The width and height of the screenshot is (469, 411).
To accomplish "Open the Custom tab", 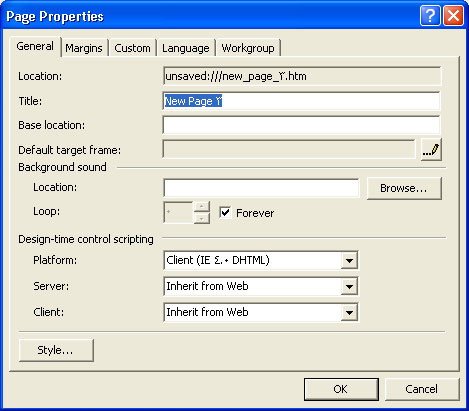I will pyautogui.click(x=132, y=48).
